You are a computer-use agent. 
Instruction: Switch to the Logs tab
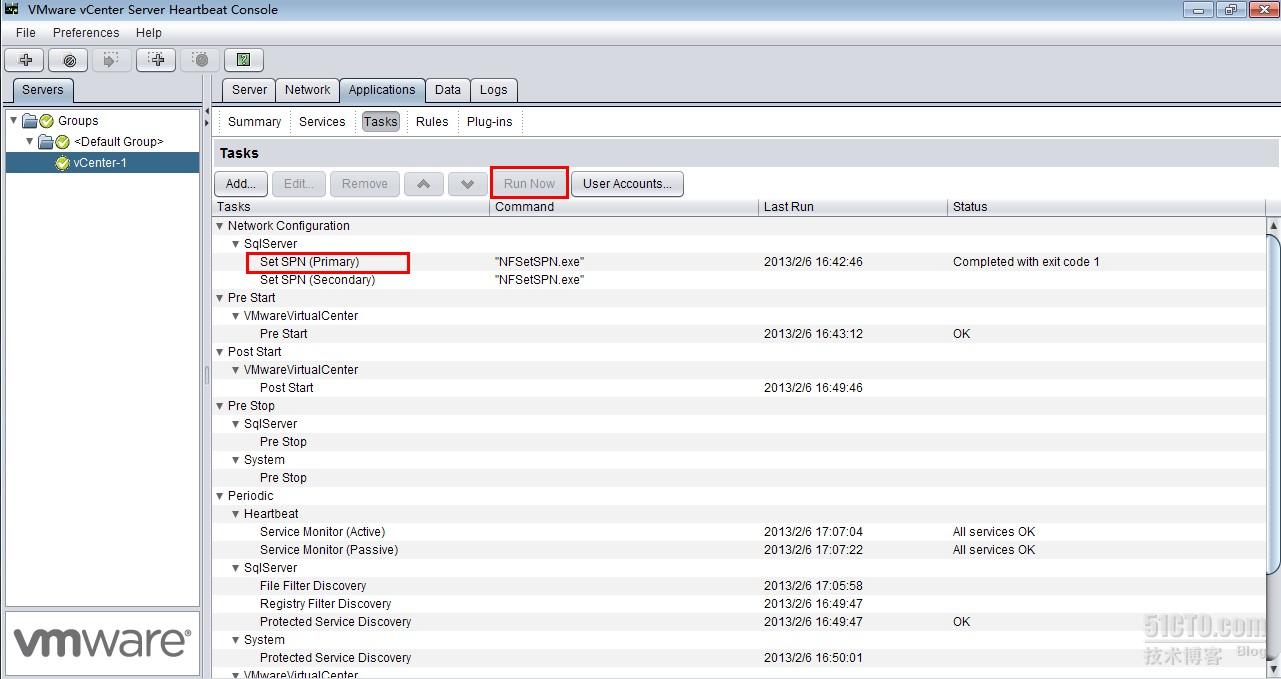[493, 90]
